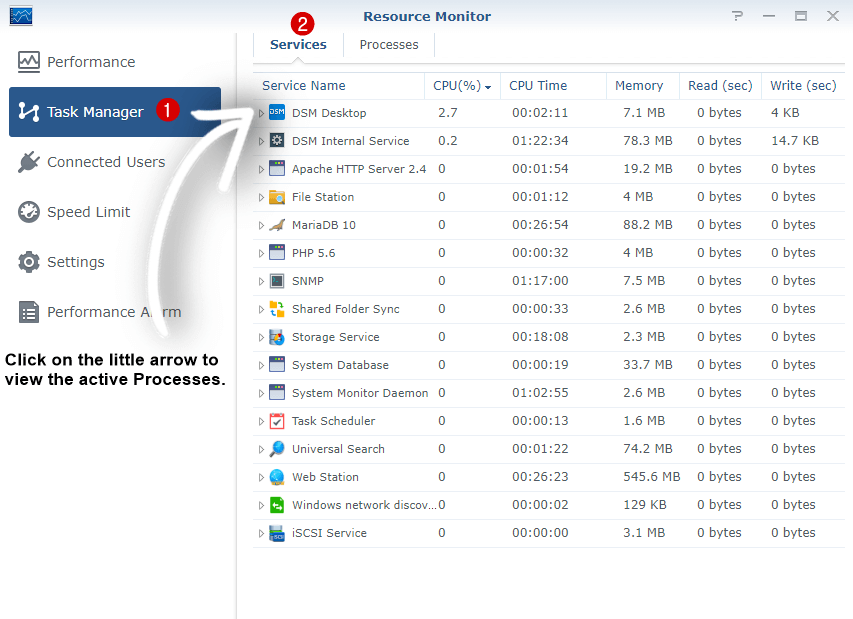Switch to the Processes tab
Image resolution: width=853 pixels, height=619 pixels.
pos(389,45)
